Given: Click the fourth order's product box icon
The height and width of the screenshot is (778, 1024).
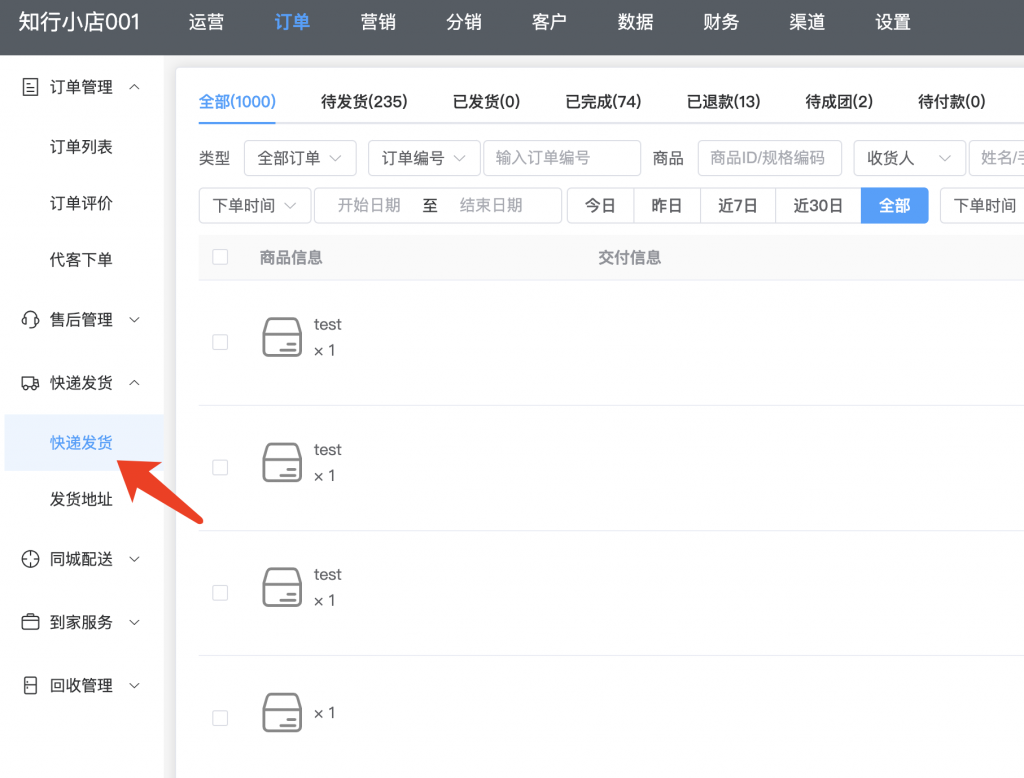Looking at the screenshot, I should (x=282, y=712).
